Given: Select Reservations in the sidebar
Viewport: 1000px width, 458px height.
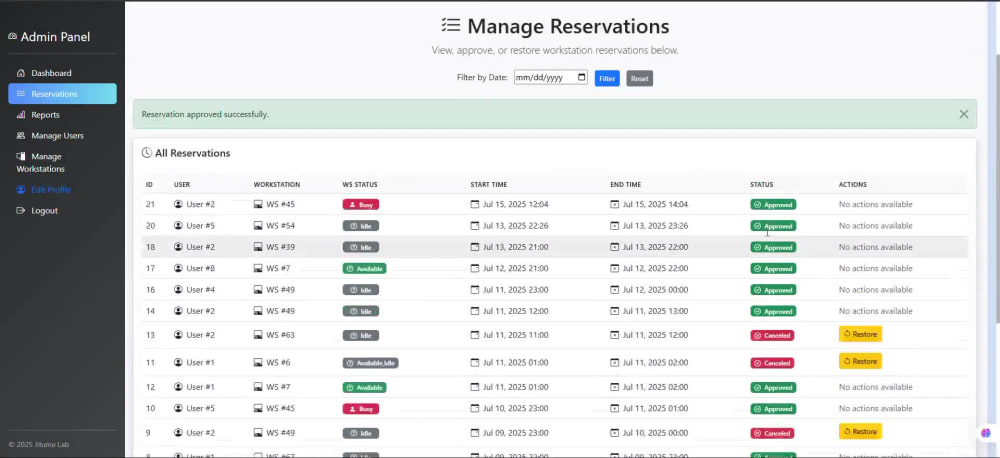Looking at the screenshot, I should (x=62, y=94).
